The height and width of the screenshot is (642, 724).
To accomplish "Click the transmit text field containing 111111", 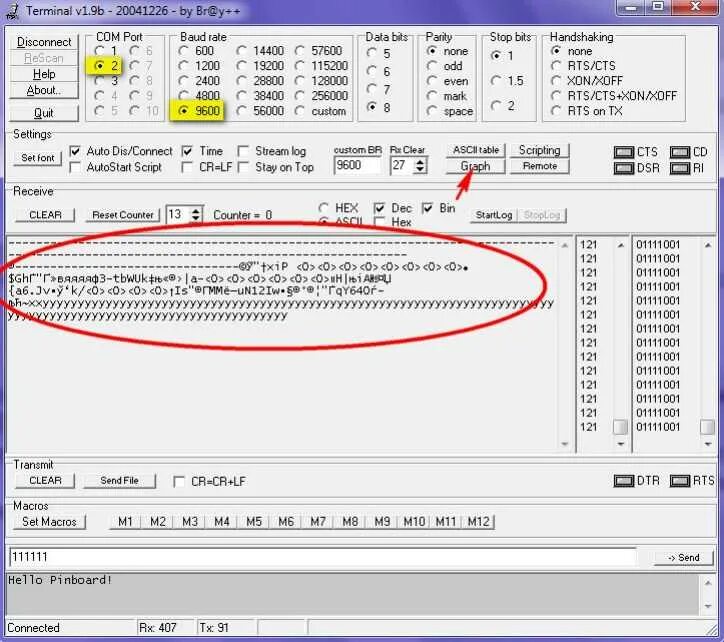I will 323,557.
